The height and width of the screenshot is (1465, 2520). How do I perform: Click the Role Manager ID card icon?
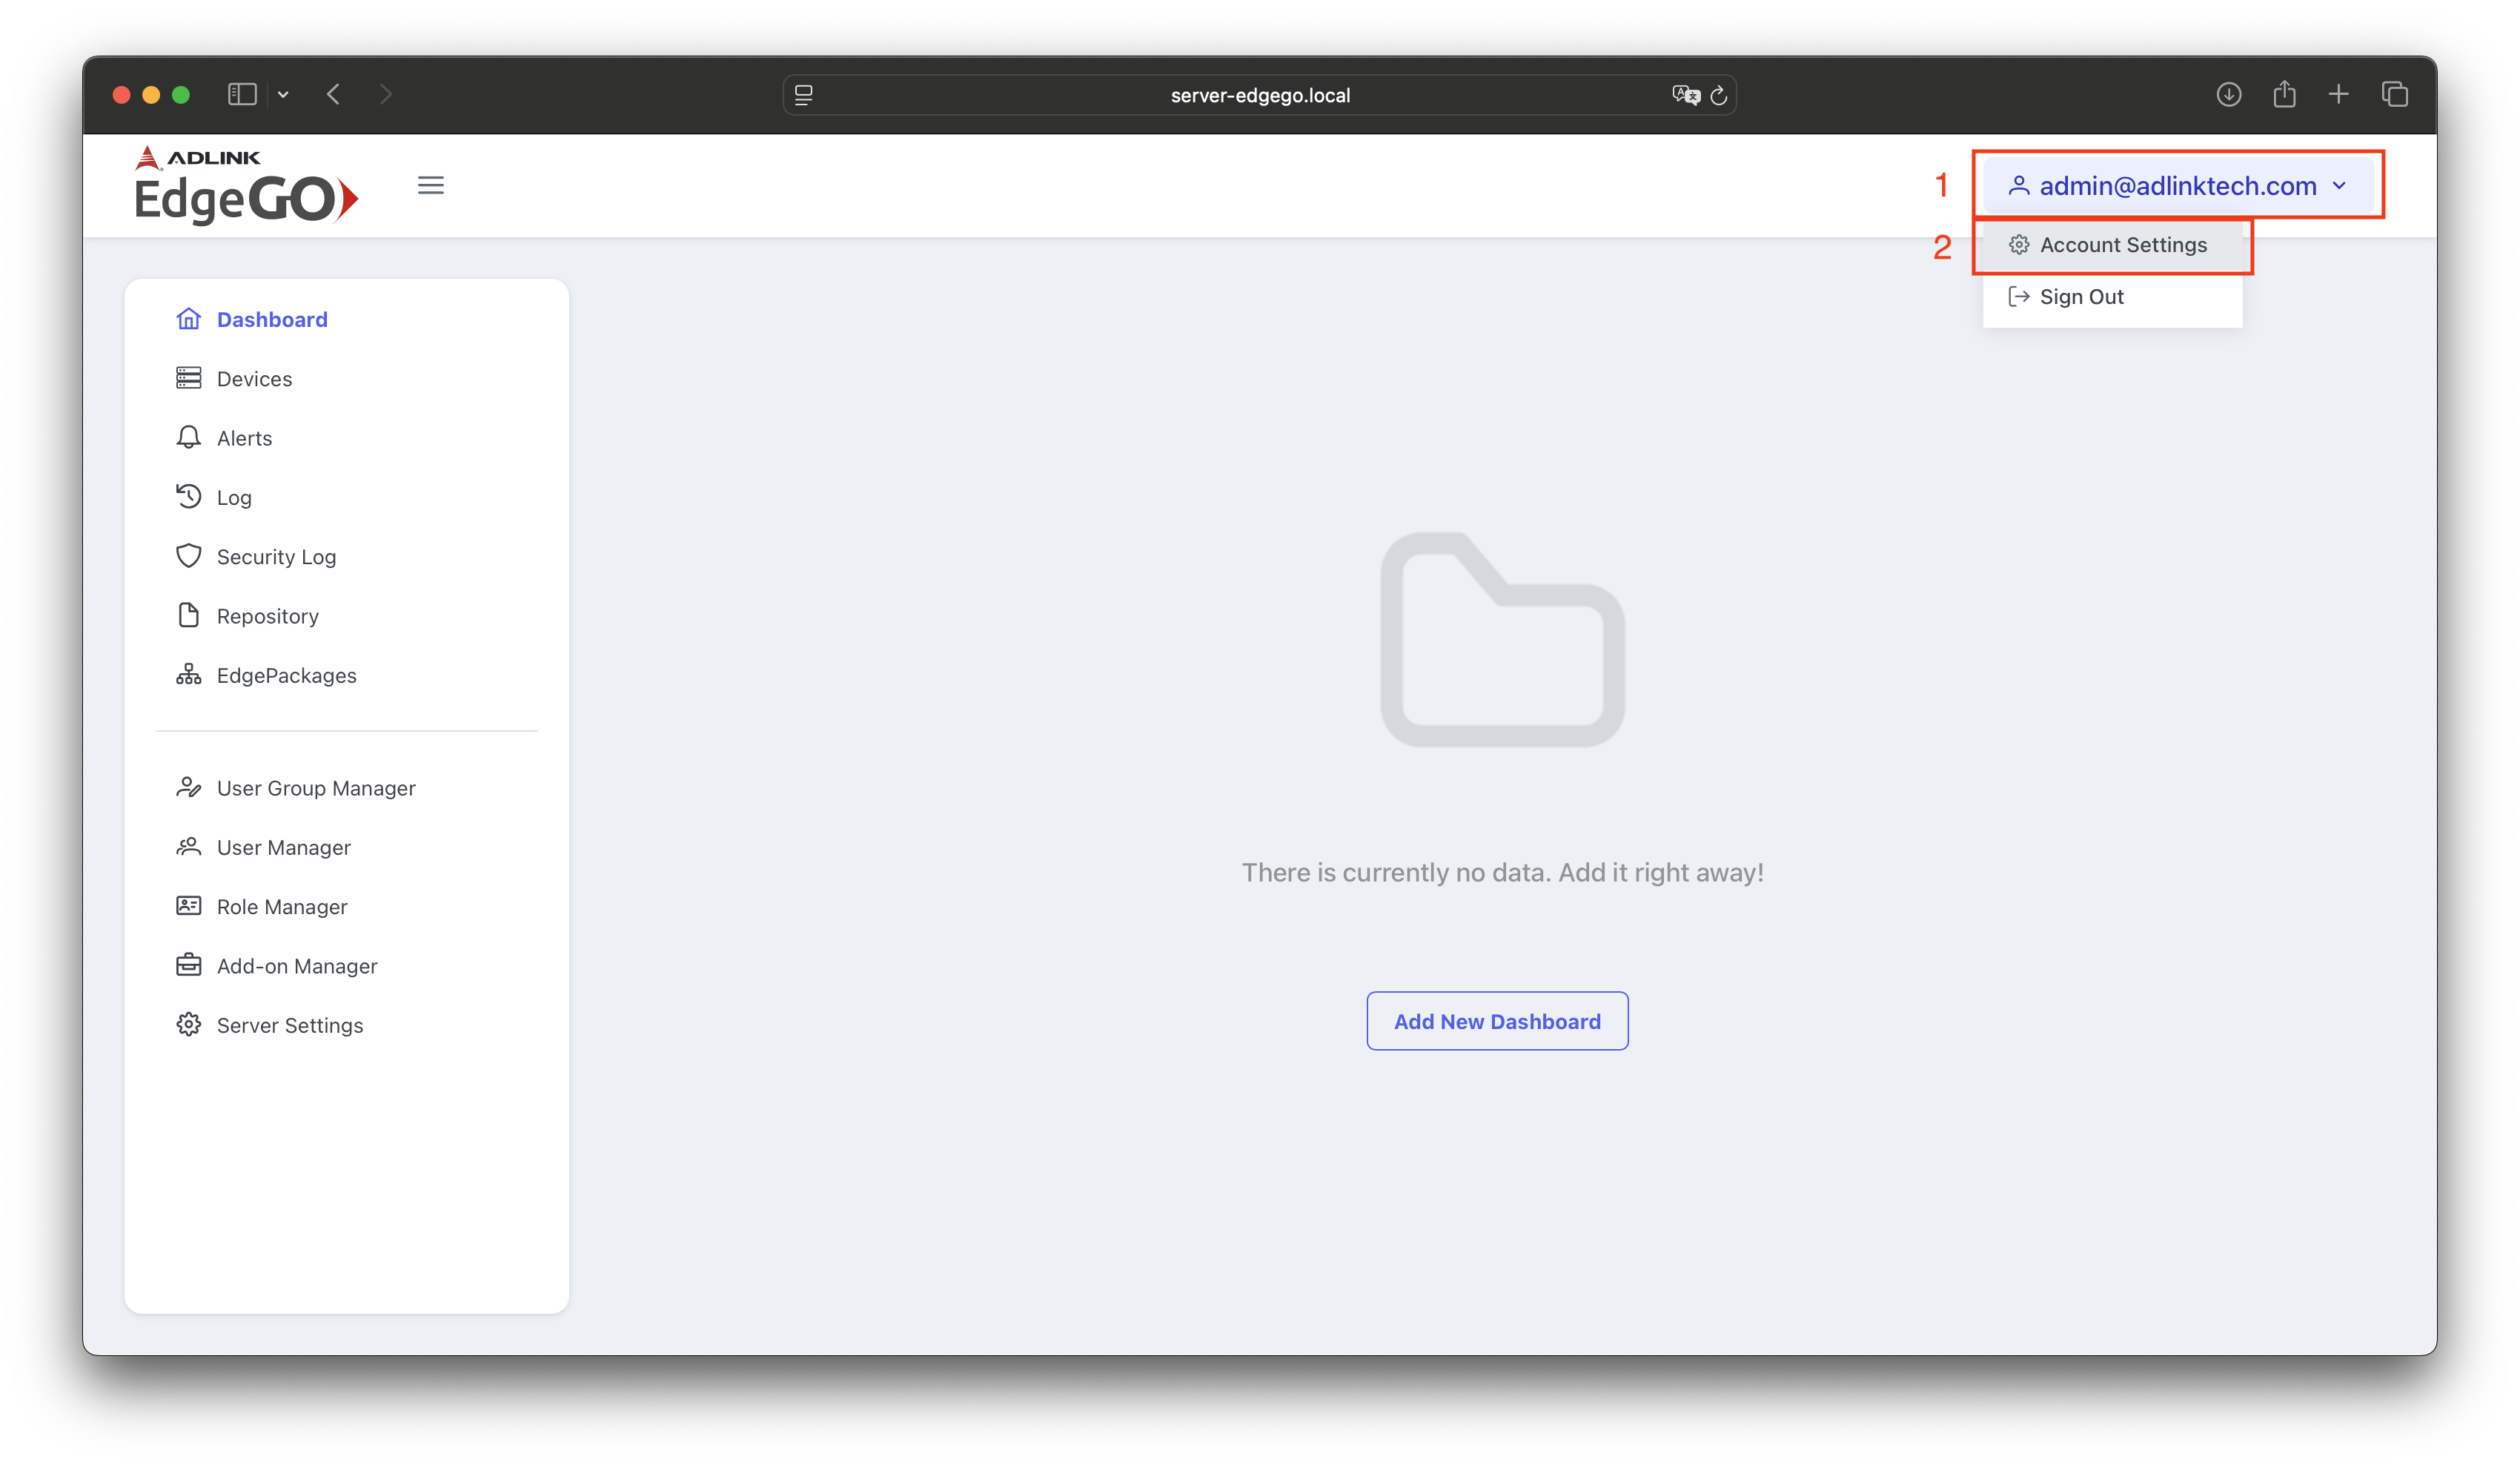tap(188, 906)
